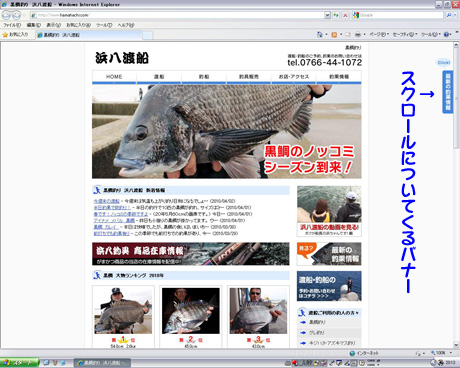460x368 pixels.
Task: Open the rank 1 black sea bream photo
Action: tap(123, 311)
